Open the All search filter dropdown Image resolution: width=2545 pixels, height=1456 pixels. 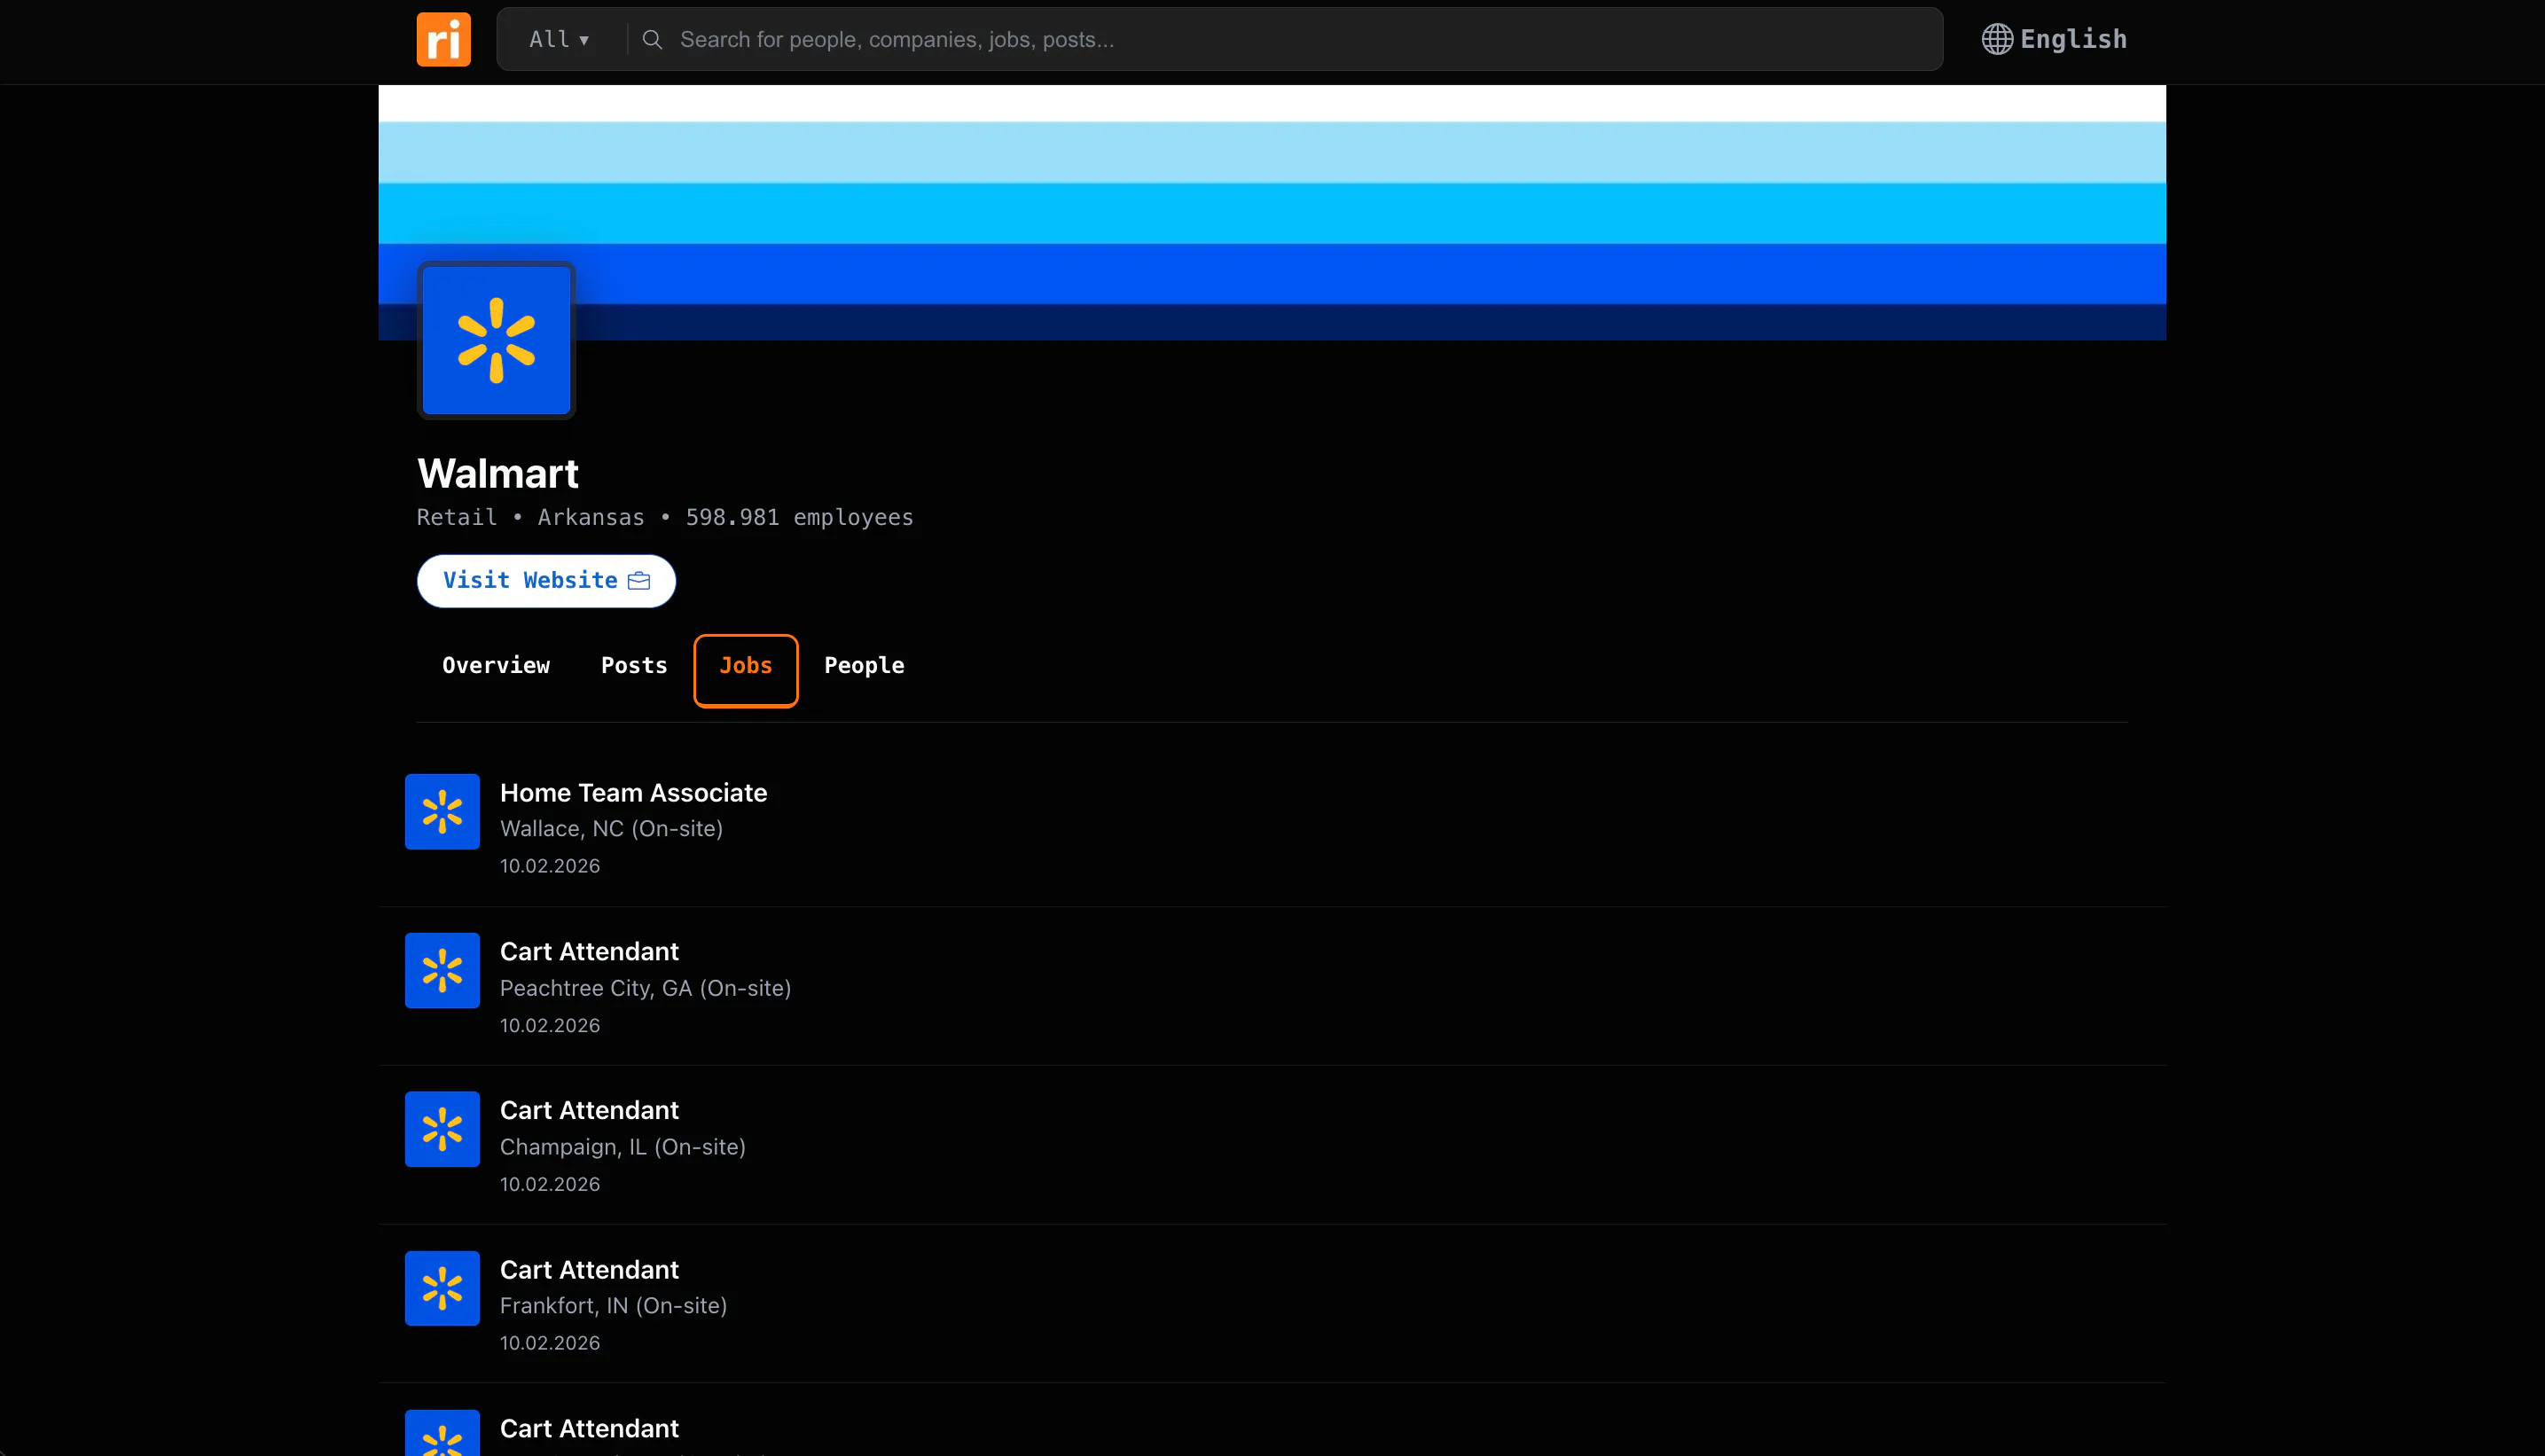[x=559, y=39]
